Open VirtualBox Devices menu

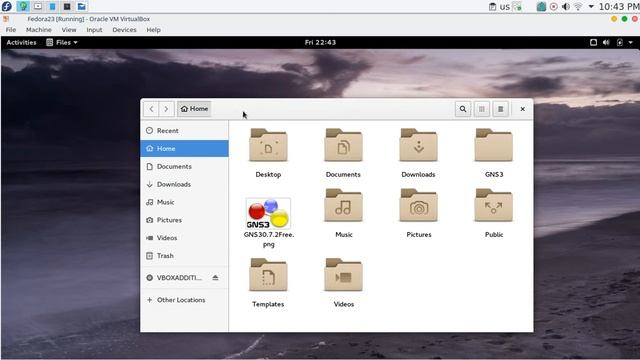pos(124,30)
